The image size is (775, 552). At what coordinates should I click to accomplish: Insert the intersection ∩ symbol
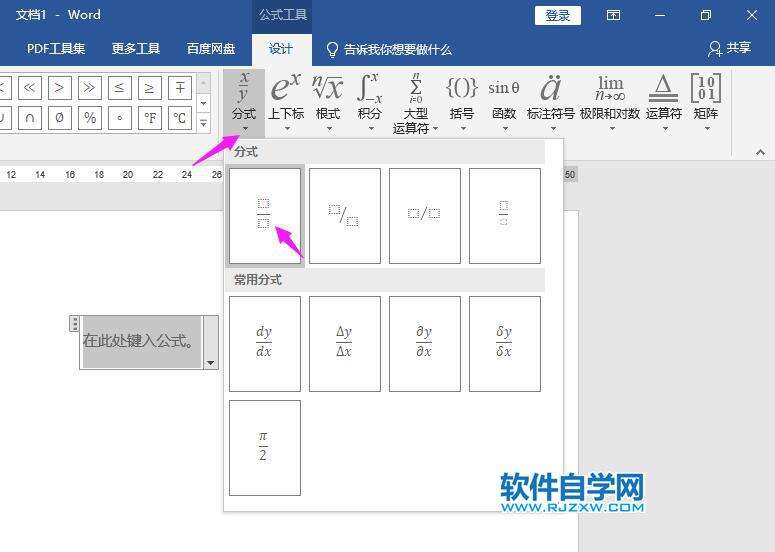(30, 118)
